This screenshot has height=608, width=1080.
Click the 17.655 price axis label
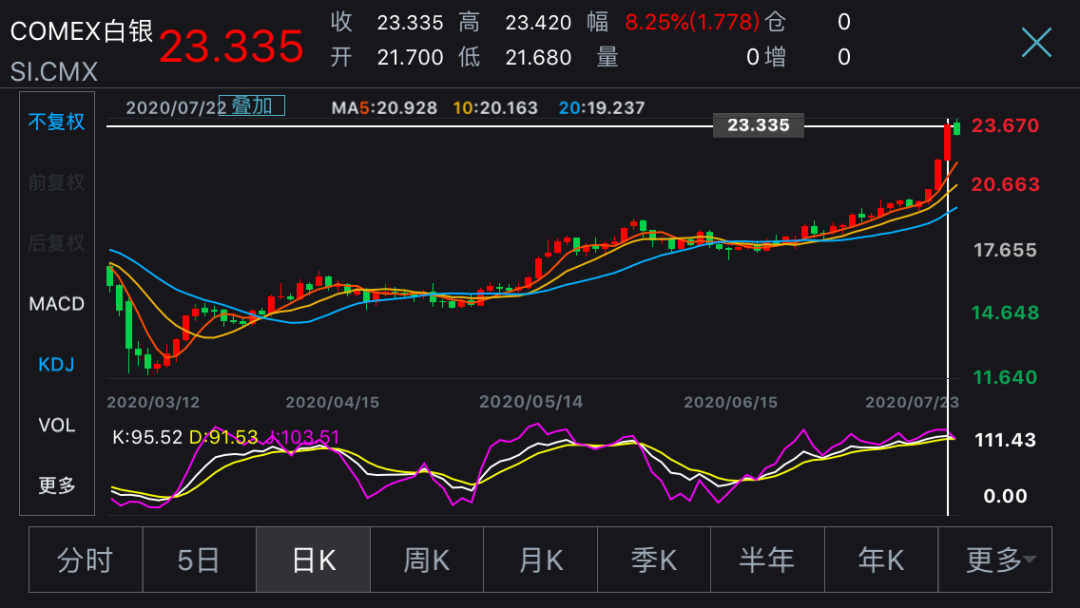pyautogui.click(x=1005, y=250)
